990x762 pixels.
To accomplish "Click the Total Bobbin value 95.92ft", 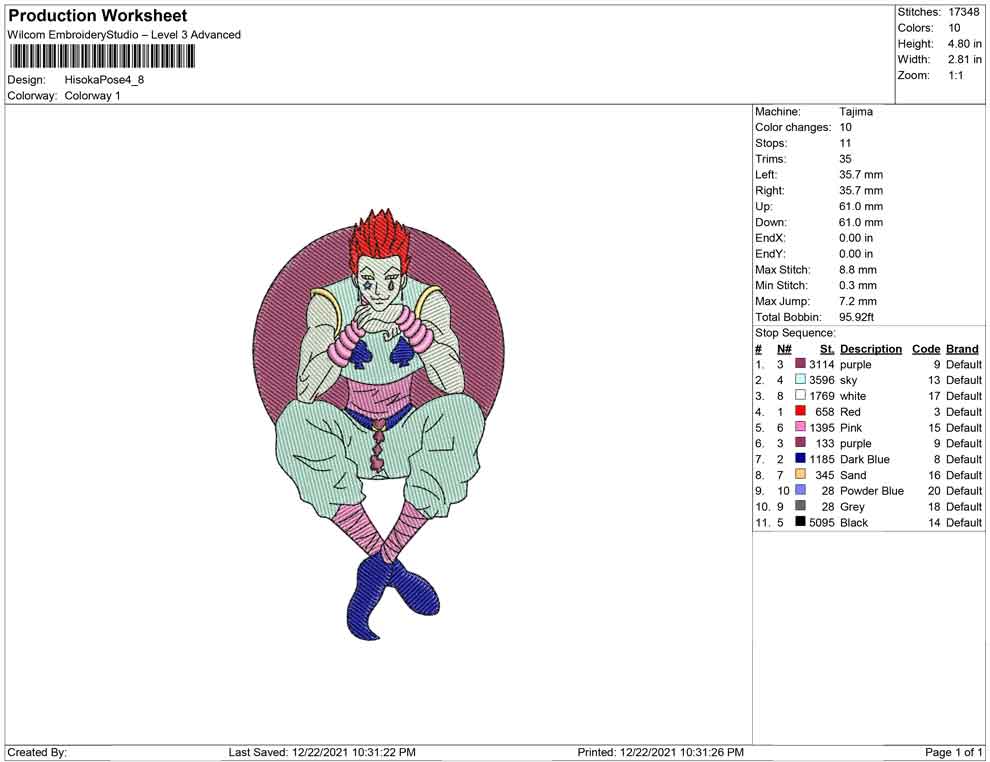I will [856, 317].
